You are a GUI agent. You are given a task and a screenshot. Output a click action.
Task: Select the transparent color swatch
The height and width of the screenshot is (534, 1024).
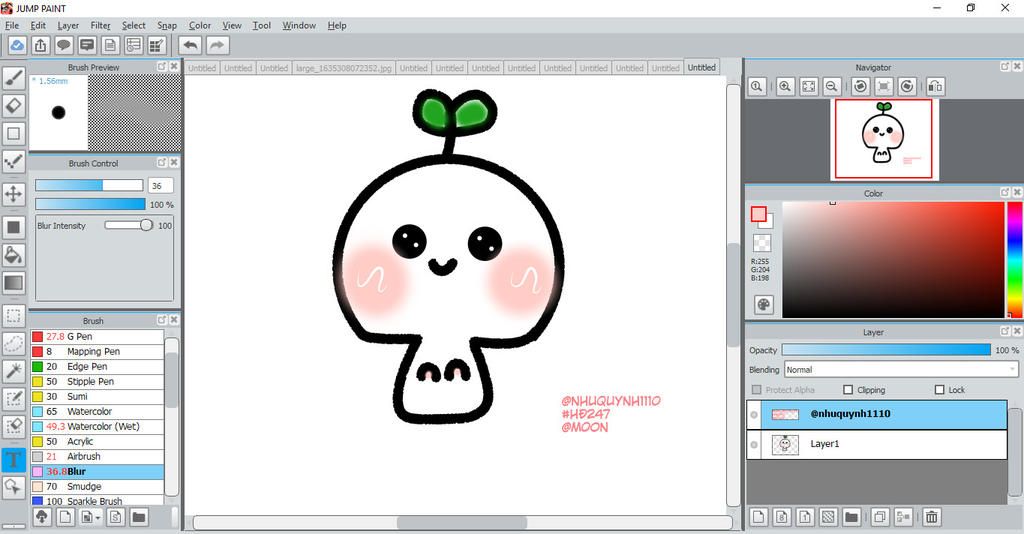pyautogui.click(x=762, y=243)
